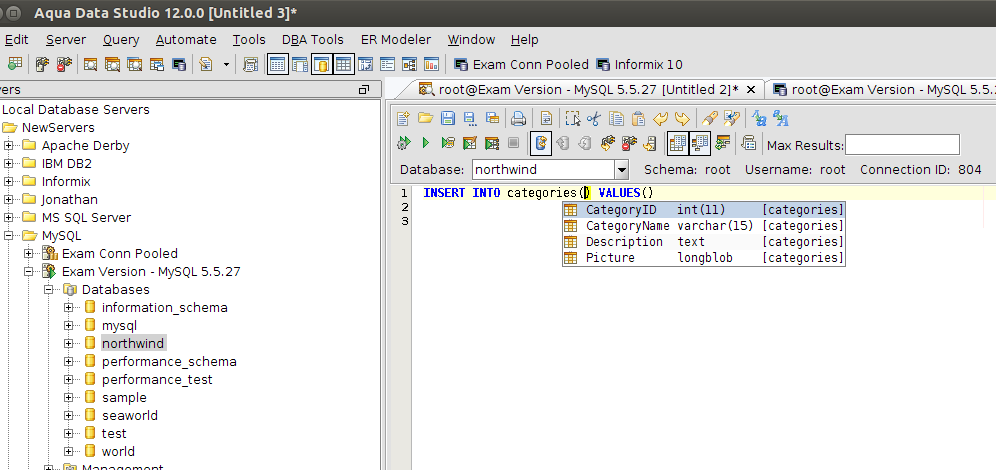Open the Automate menu
The height and width of the screenshot is (470, 996).
[x=186, y=39]
